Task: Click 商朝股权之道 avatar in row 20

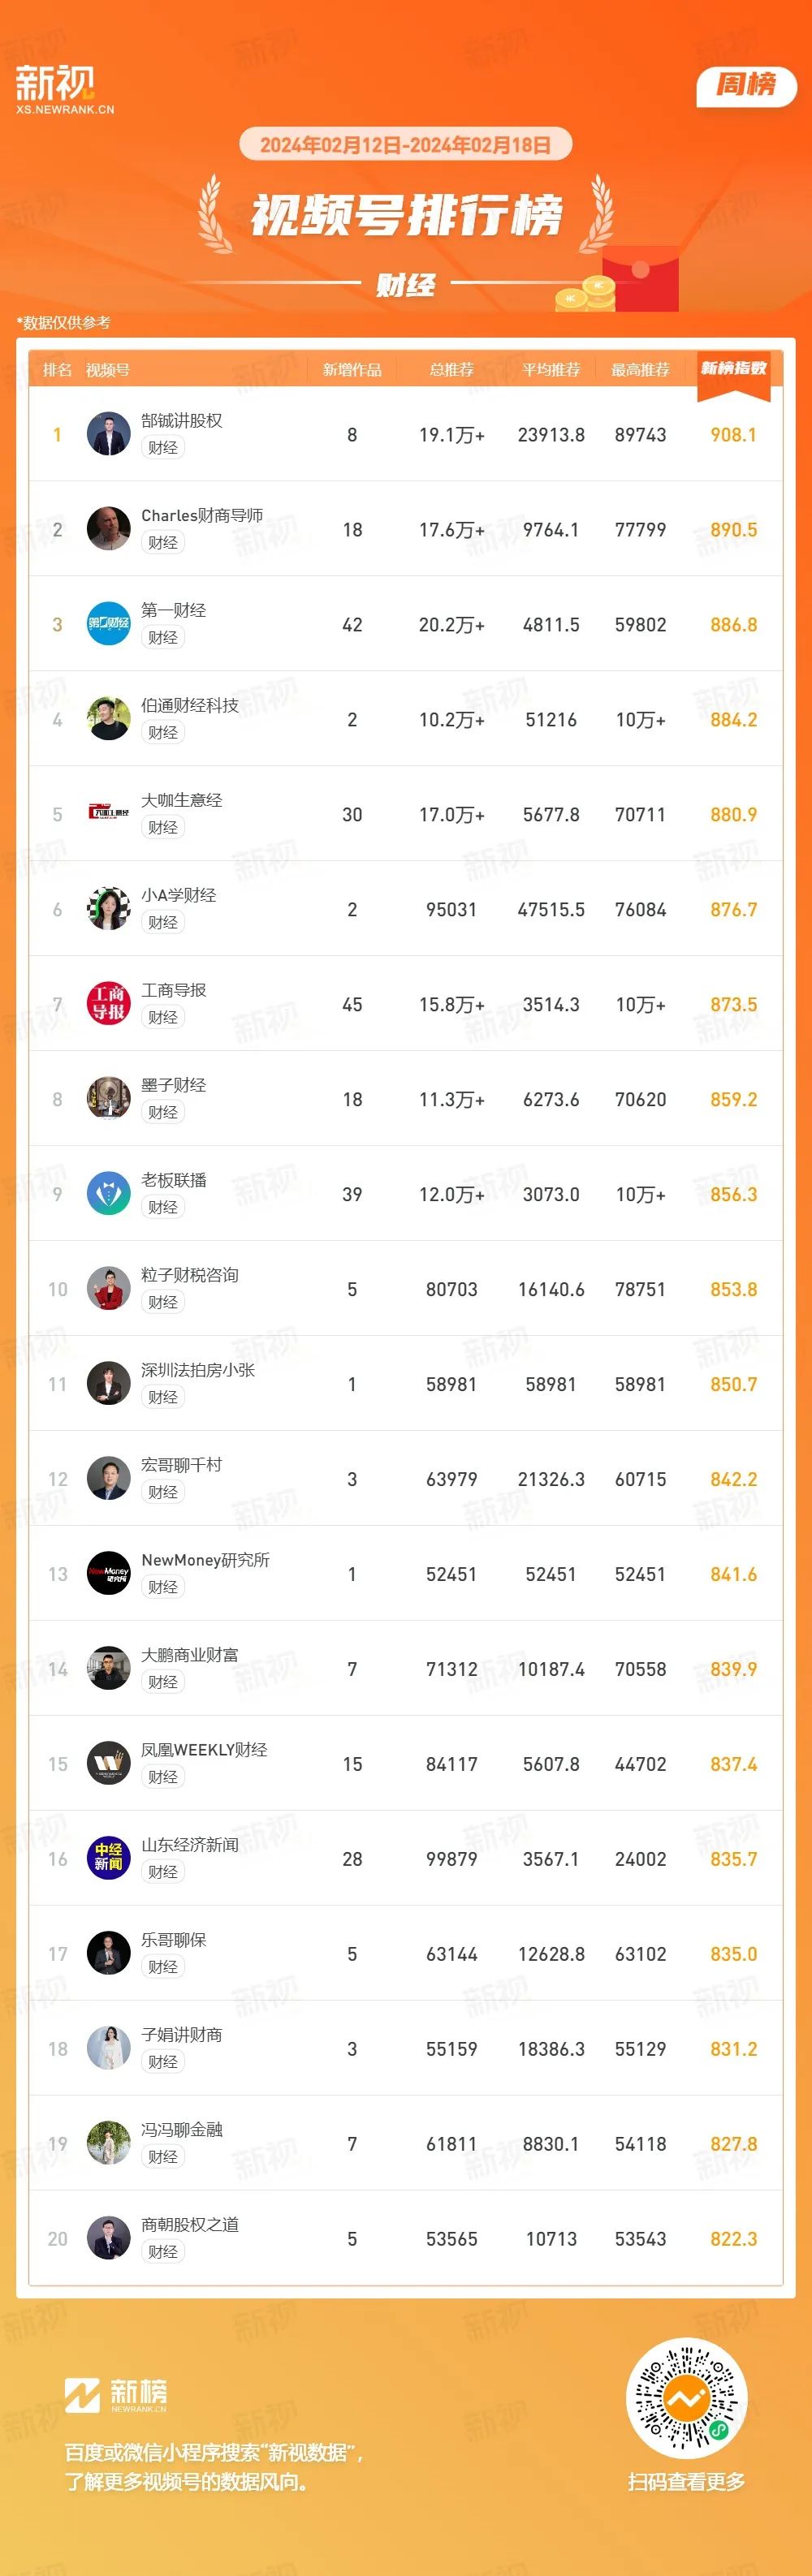Action: pos(108,2239)
